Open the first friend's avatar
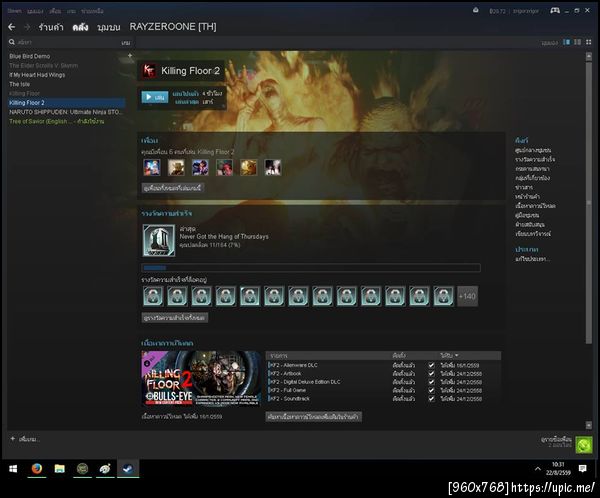The image size is (600, 498). point(152,168)
